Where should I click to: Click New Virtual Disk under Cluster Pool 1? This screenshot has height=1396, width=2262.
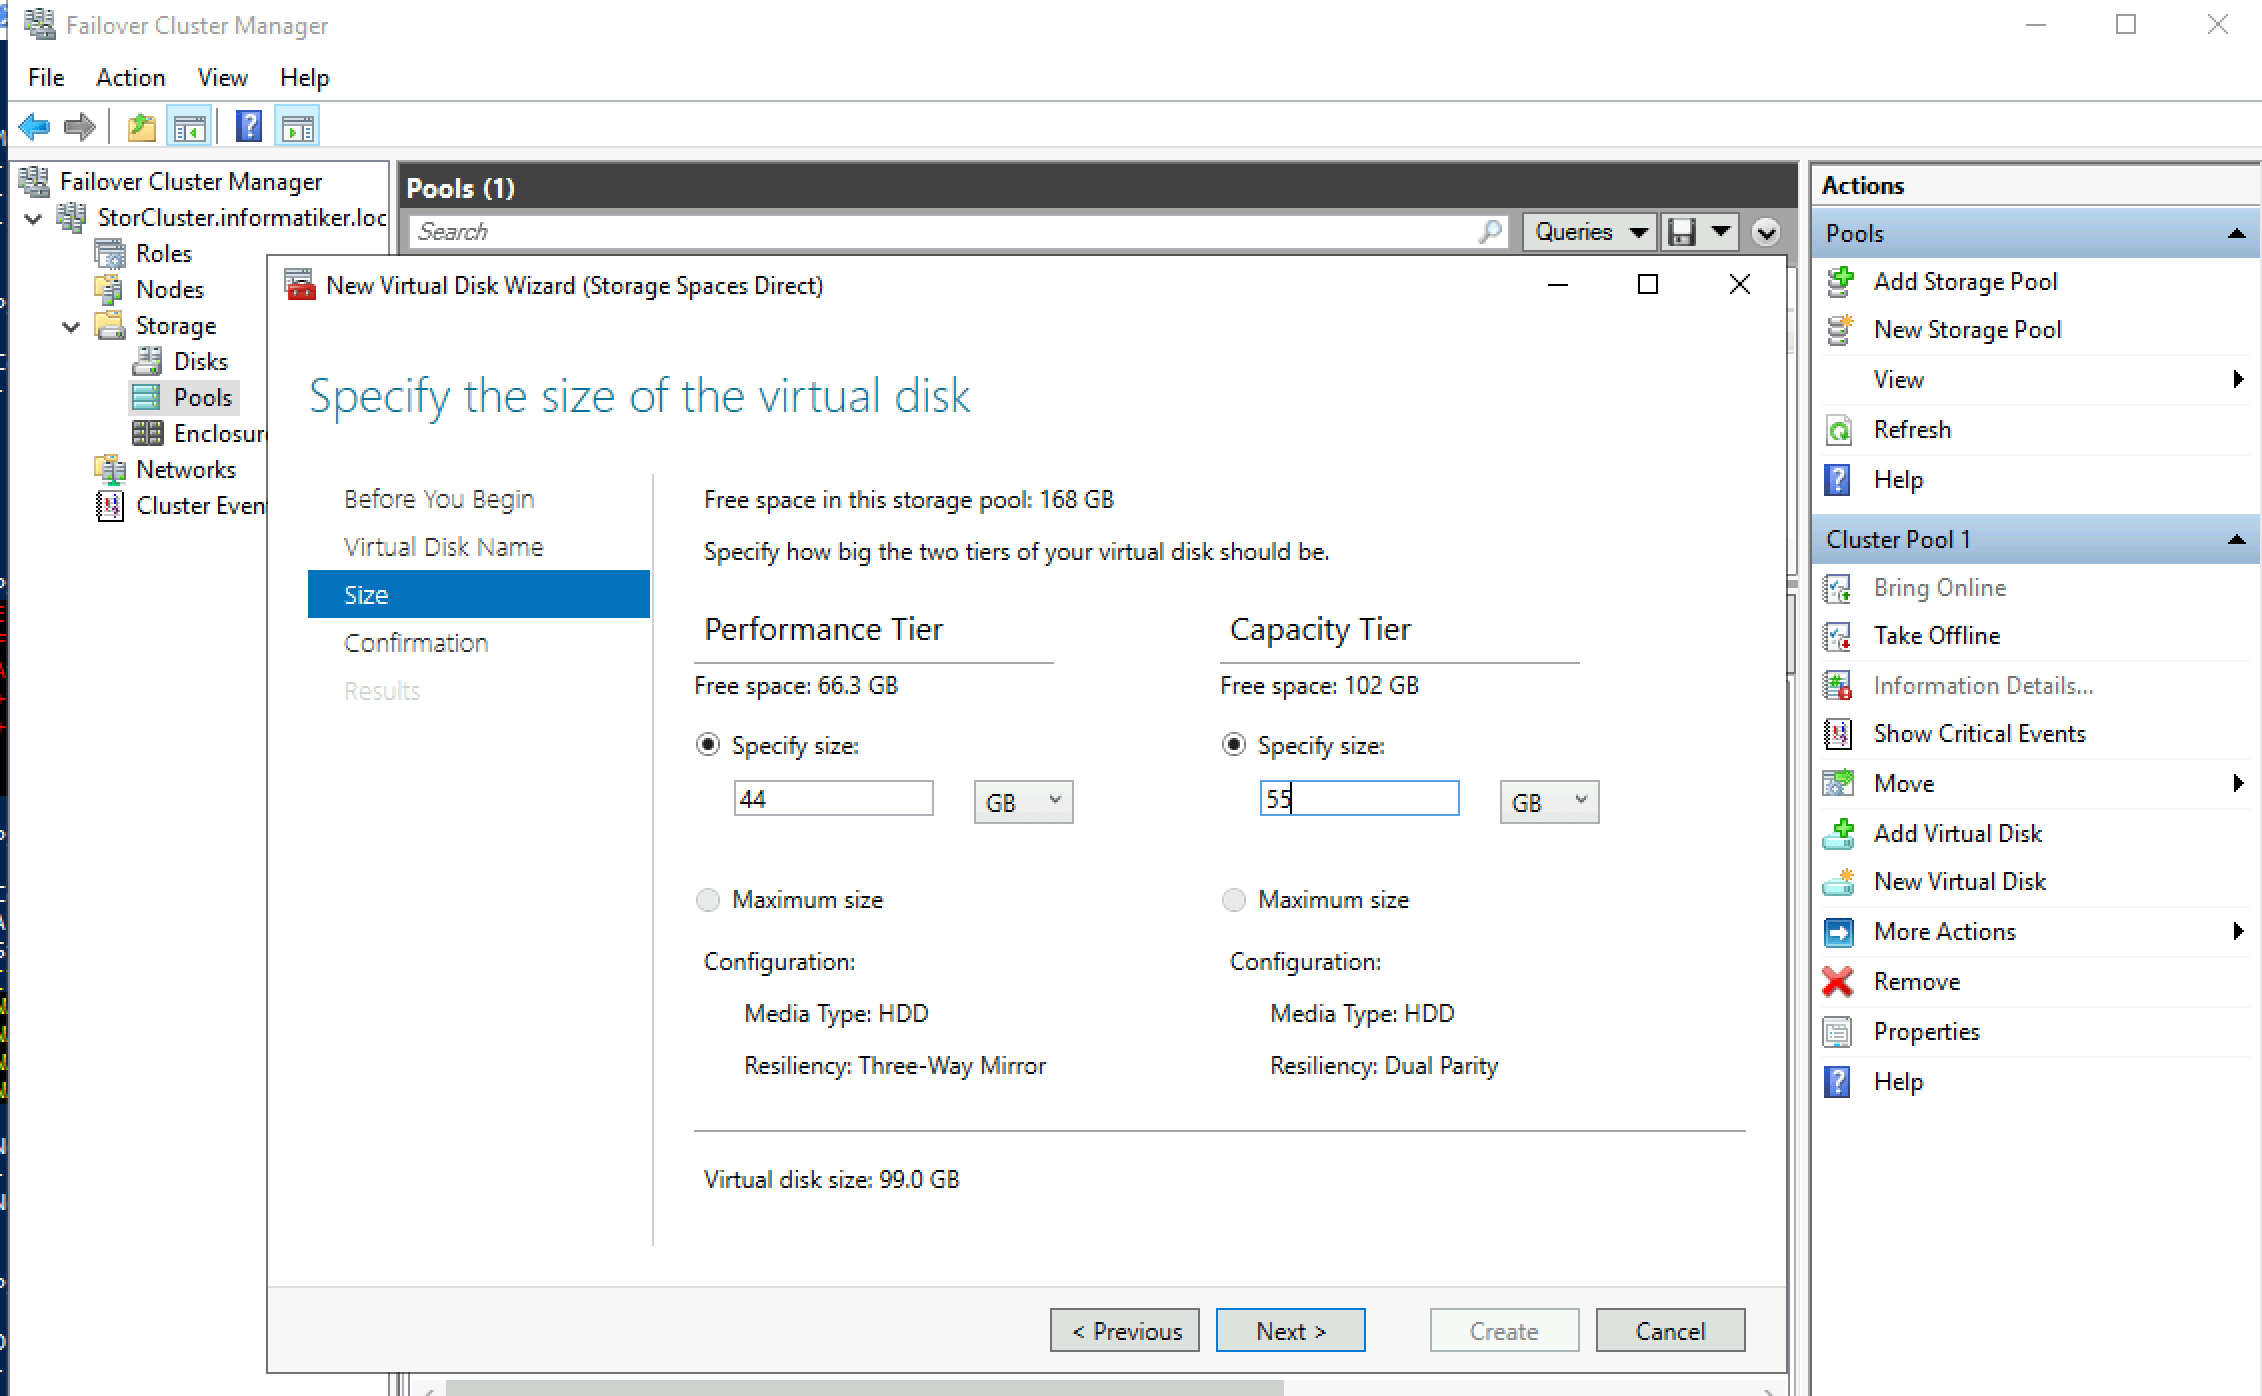click(x=1958, y=881)
